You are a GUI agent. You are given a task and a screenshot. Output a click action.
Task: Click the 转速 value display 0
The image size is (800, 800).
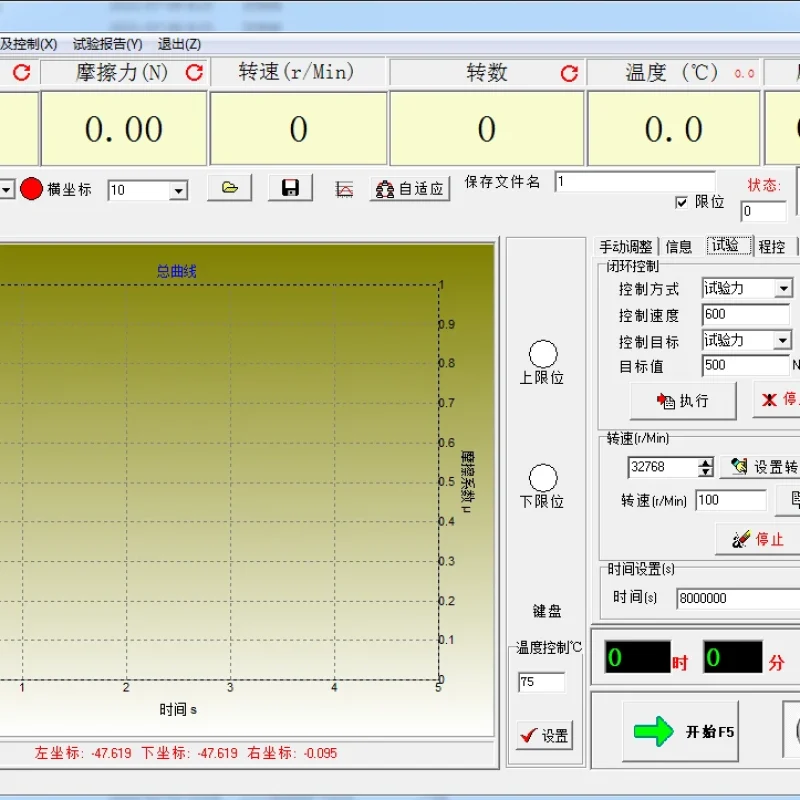[298, 129]
